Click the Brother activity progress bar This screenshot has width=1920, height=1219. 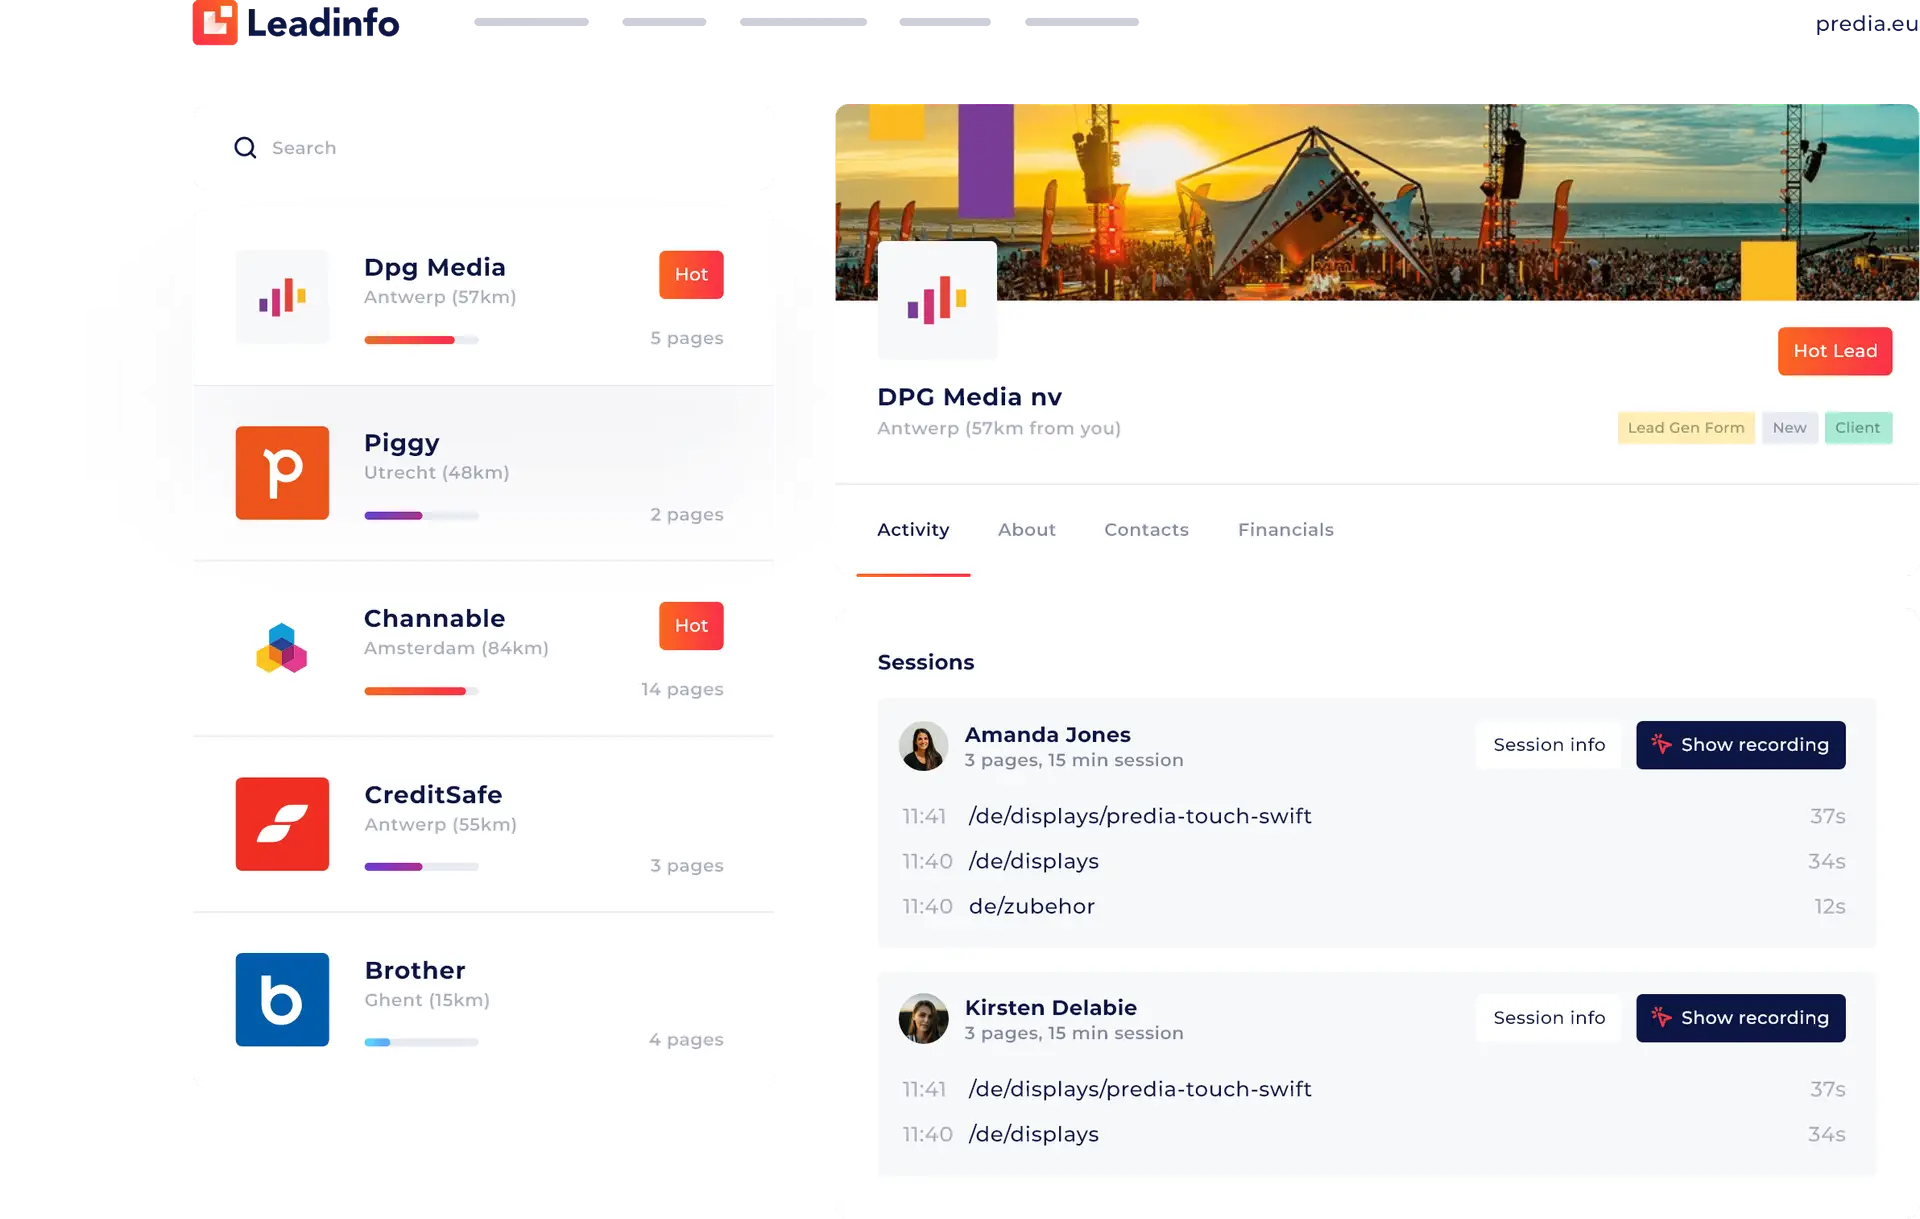pyautogui.click(x=421, y=1042)
